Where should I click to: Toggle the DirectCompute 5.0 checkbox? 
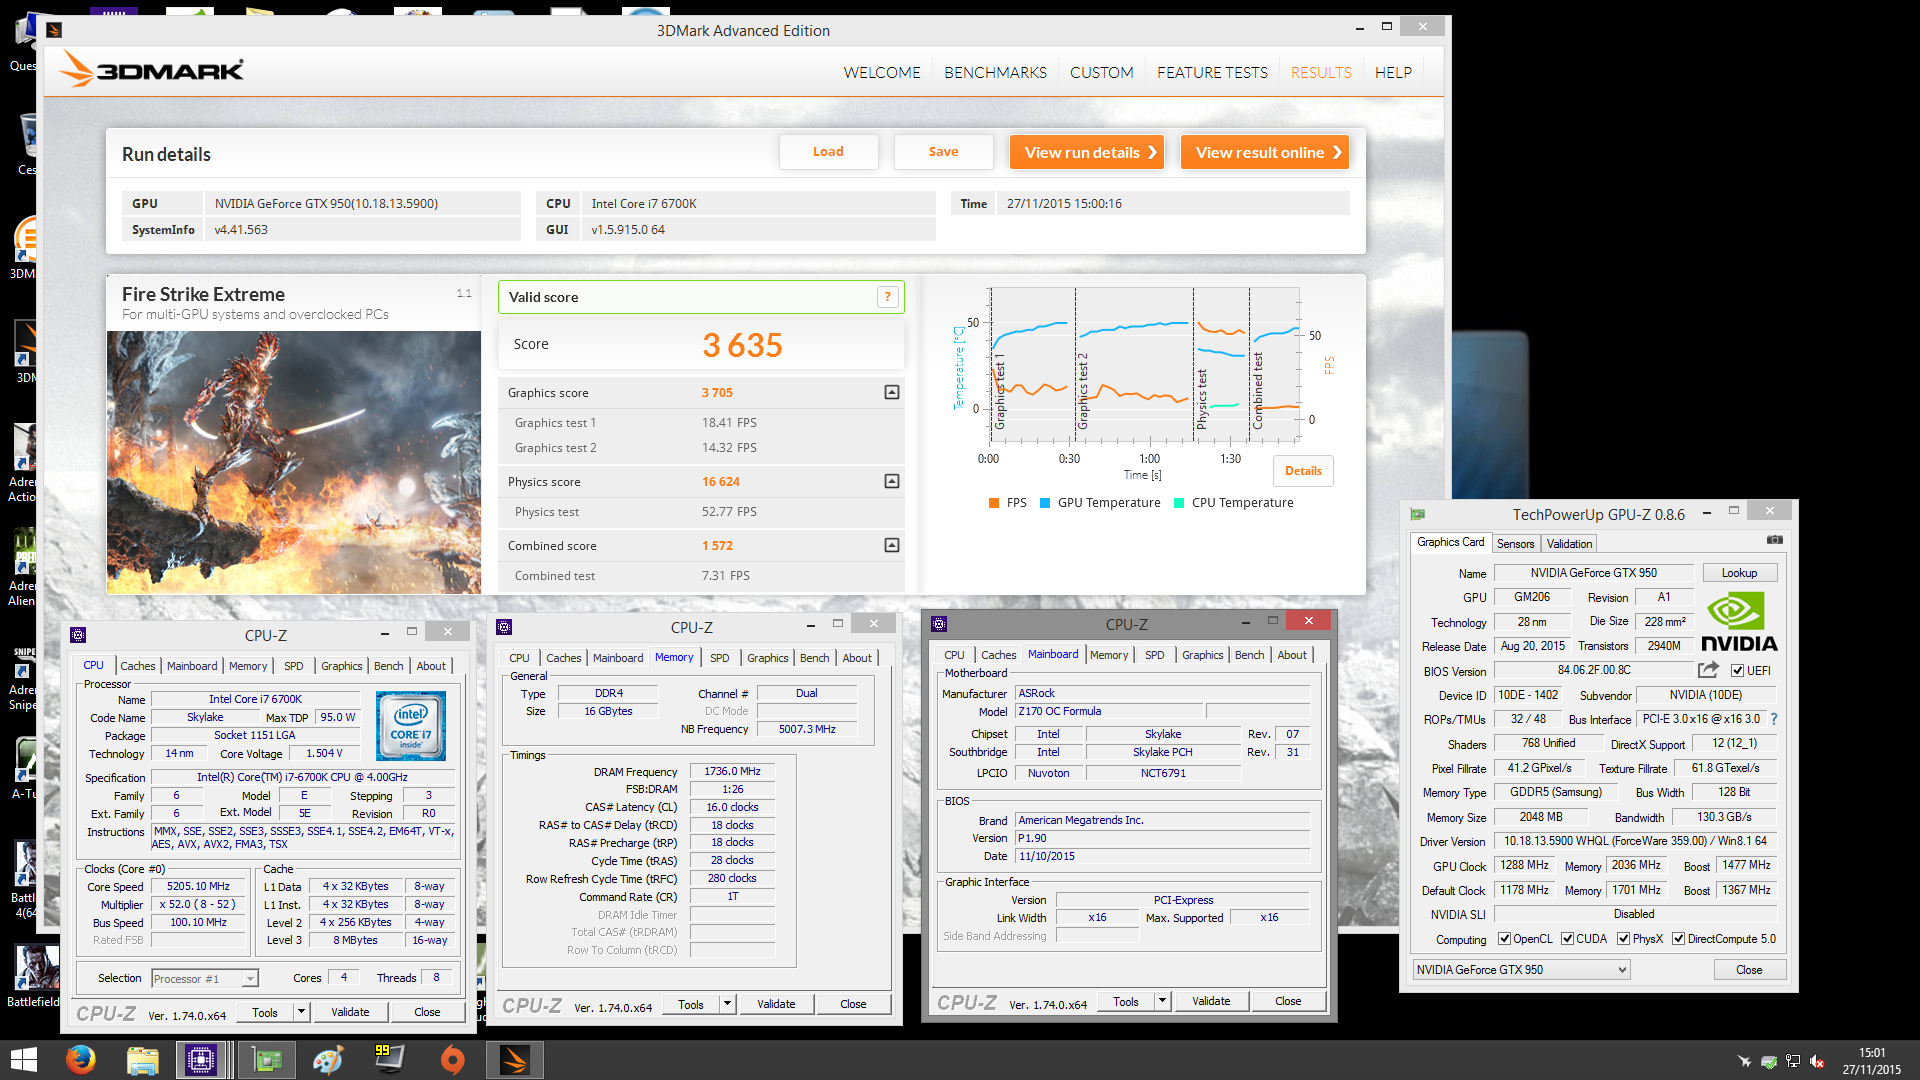(x=1679, y=939)
